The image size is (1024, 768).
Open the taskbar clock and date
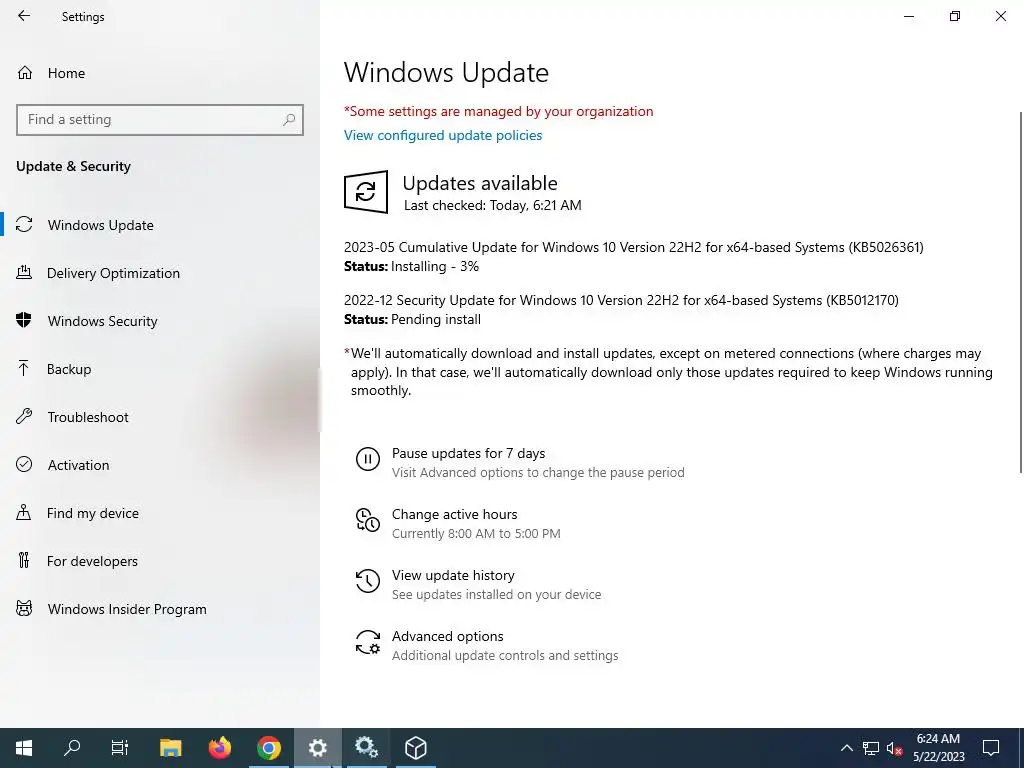pos(938,748)
